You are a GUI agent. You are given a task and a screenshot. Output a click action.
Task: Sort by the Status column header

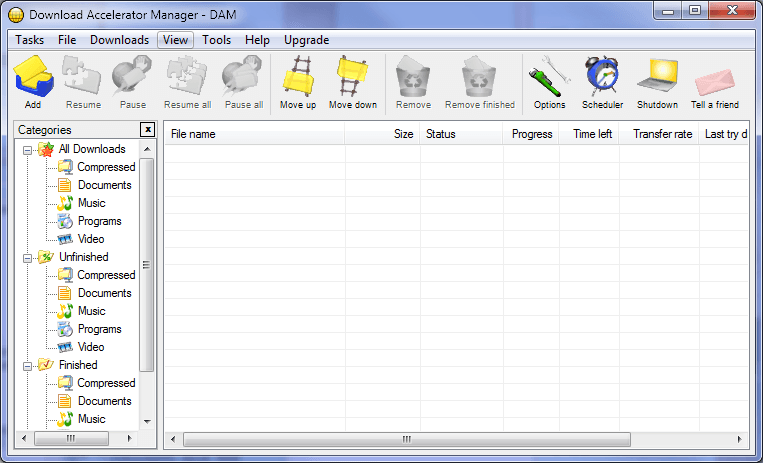pyautogui.click(x=461, y=134)
